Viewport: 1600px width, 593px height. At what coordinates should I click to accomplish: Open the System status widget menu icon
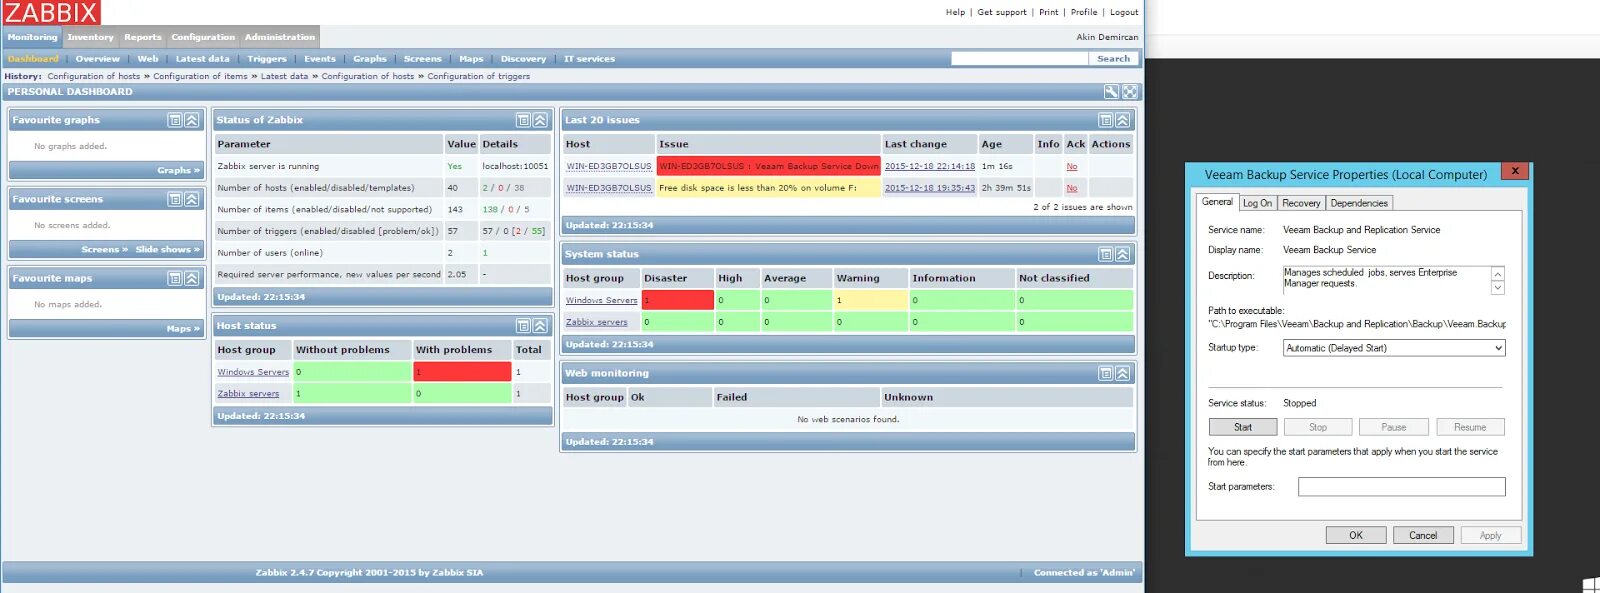click(1106, 254)
